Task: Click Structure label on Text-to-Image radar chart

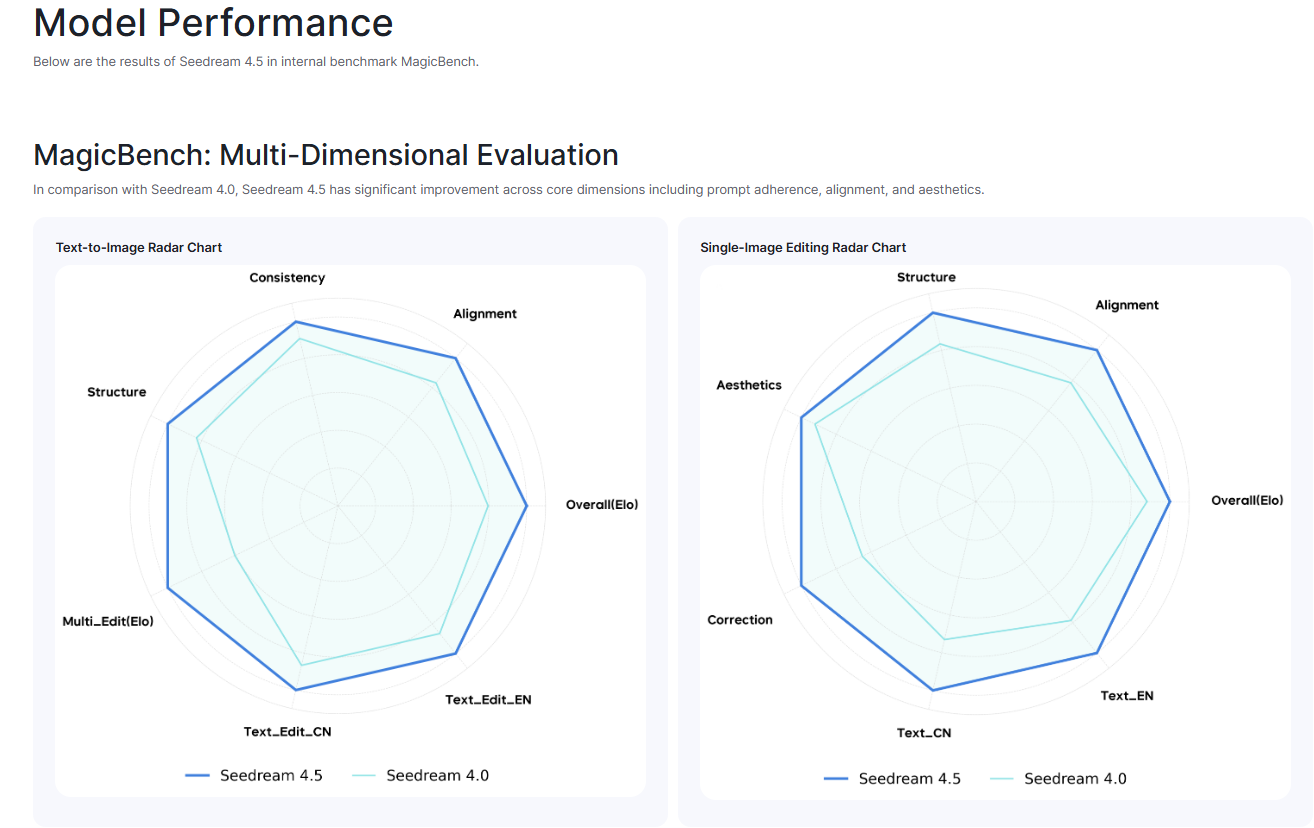Action: click(x=117, y=392)
